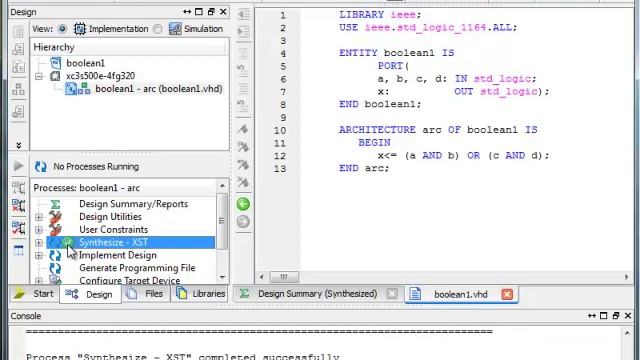Click the Implementation chip icon in View row
The image size is (640, 360).
tap(80, 29)
